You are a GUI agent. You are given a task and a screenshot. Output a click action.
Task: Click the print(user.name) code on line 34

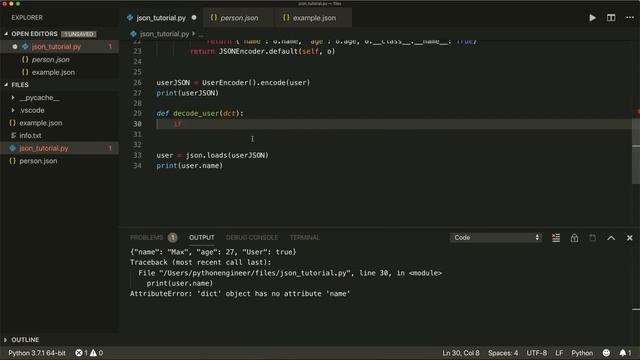(x=189, y=166)
